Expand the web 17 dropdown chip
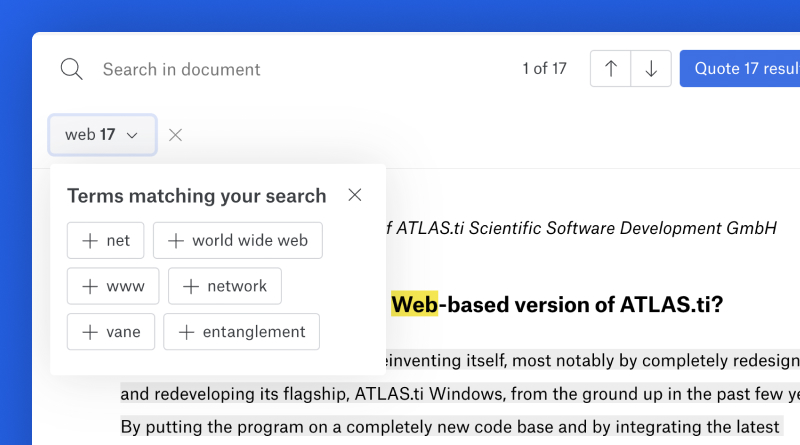This screenshot has height=445, width=800. tap(102, 135)
